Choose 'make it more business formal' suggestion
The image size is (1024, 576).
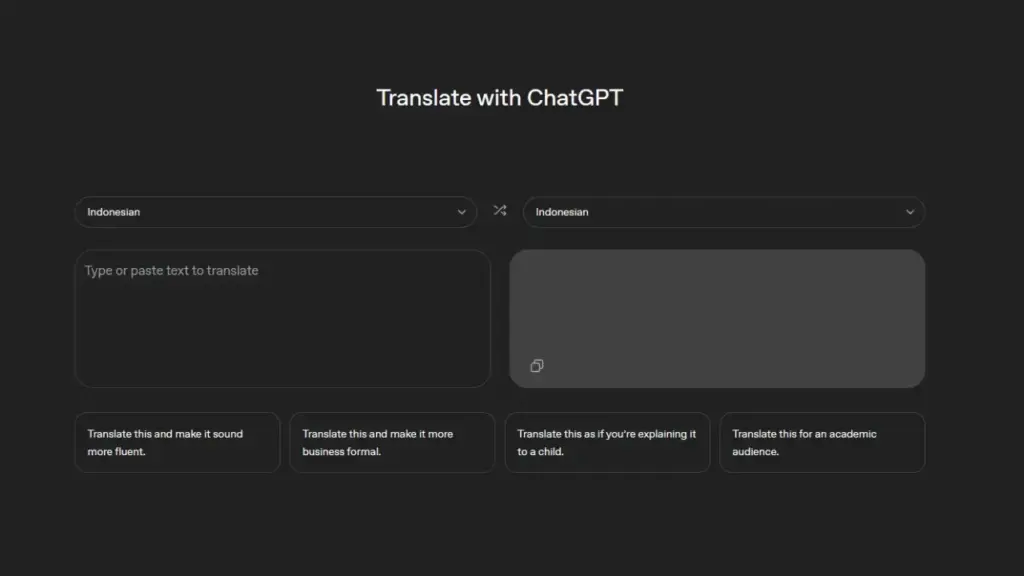(392, 442)
